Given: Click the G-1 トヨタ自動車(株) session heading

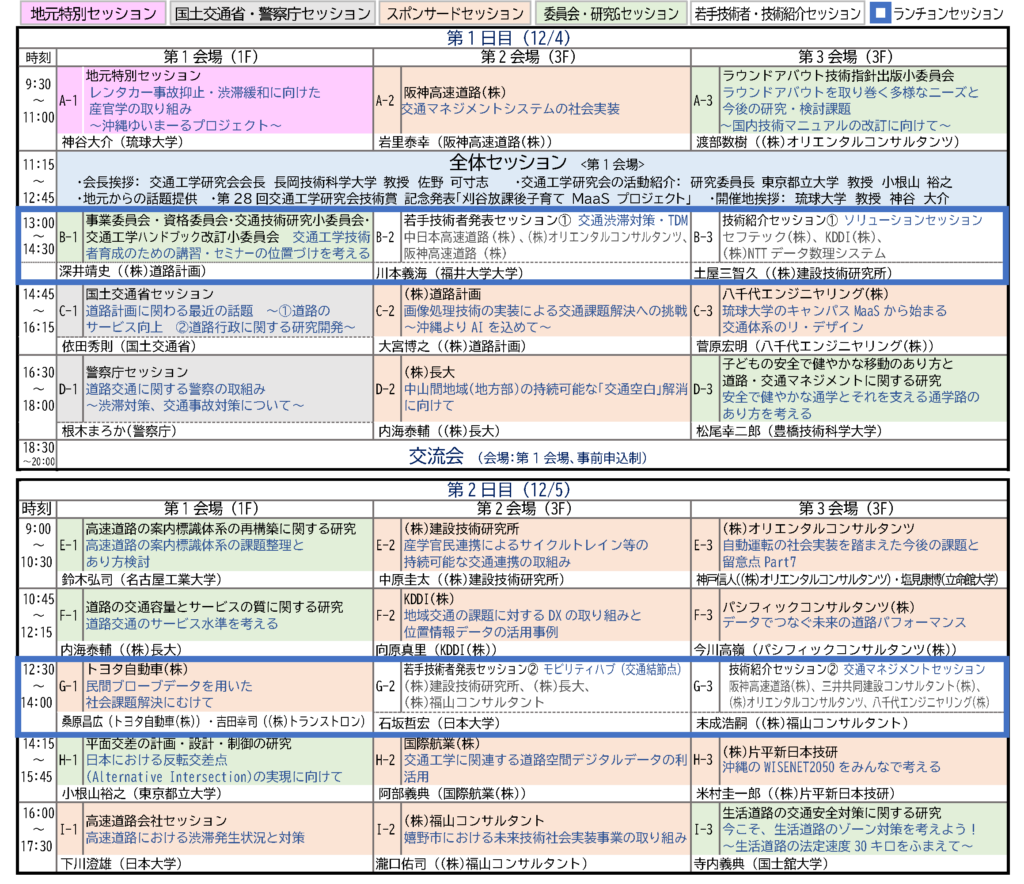Looking at the screenshot, I should 137,669.
